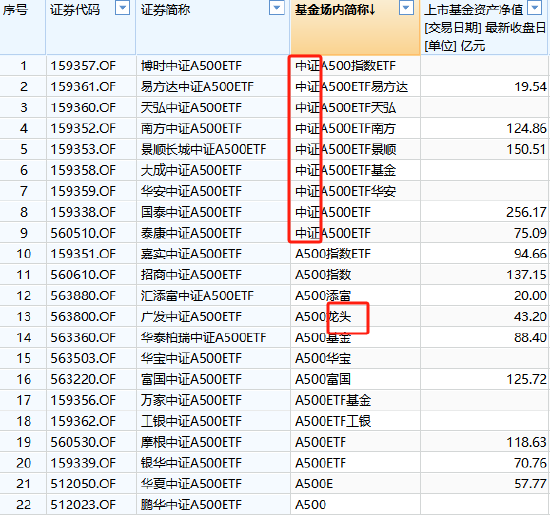Select net asset value 75.09
Screen dimensions: 550x515
(x=530, y=233)
